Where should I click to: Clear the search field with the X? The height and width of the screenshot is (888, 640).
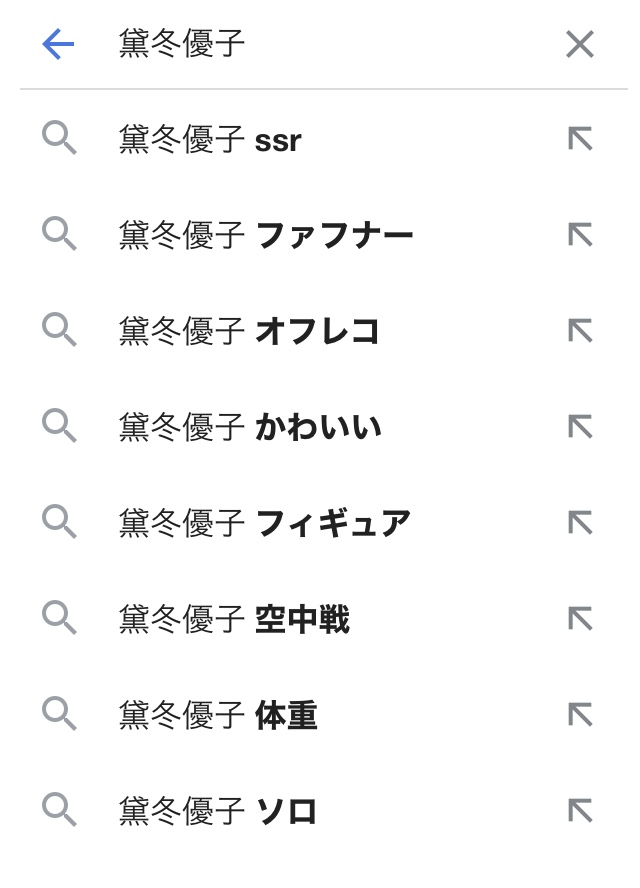tap(580, 44)
